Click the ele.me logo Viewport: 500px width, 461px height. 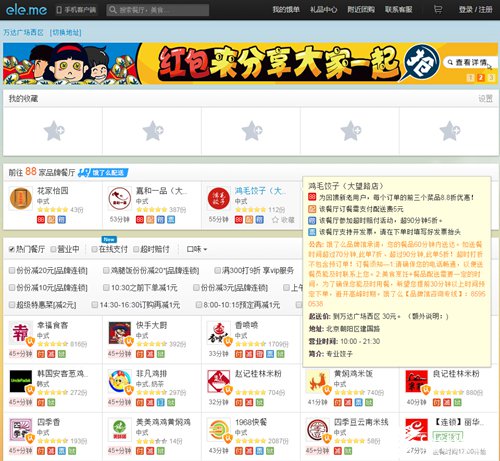point(26,10)
